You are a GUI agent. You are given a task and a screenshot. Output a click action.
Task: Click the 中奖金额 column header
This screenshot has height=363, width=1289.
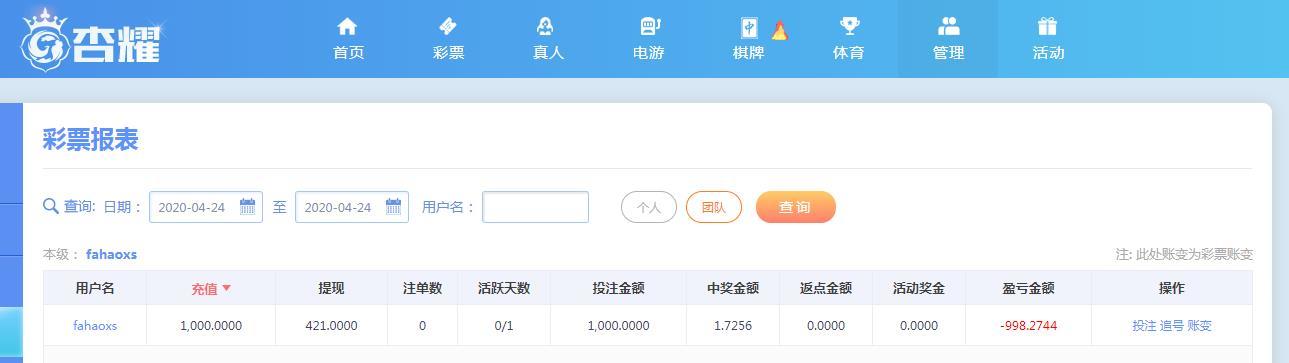pyautogui.click(x=733, y=288)
